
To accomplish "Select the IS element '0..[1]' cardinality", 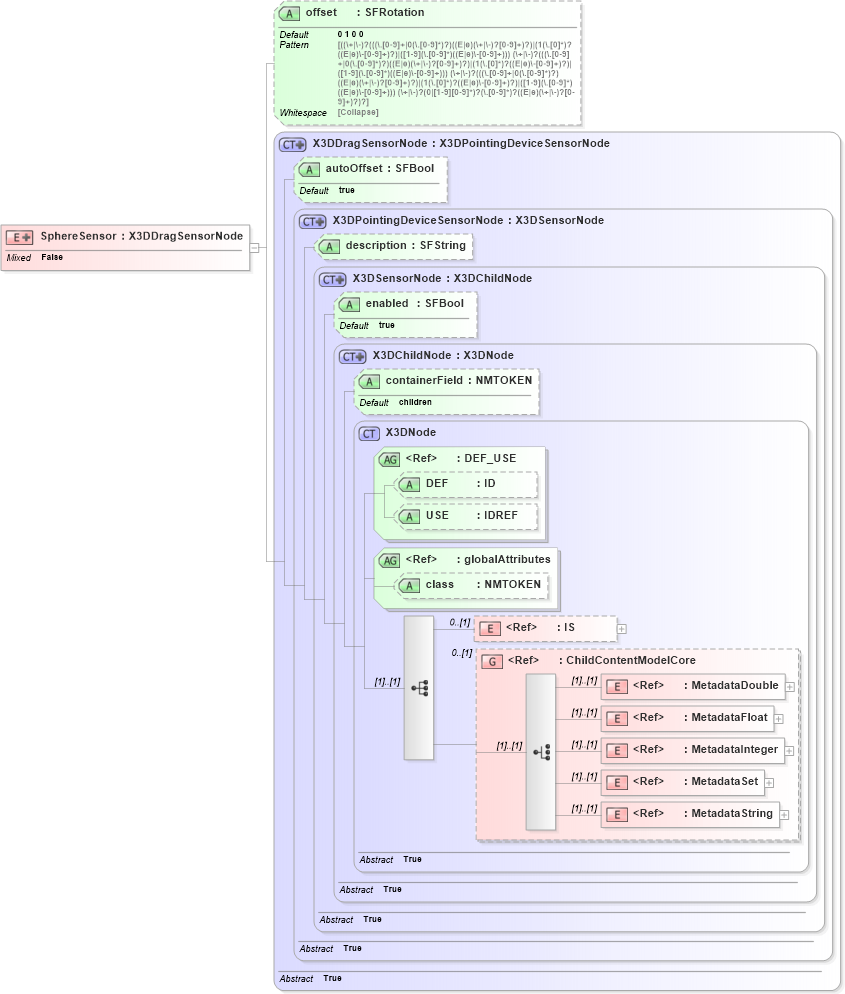I will tap(460, 623).
